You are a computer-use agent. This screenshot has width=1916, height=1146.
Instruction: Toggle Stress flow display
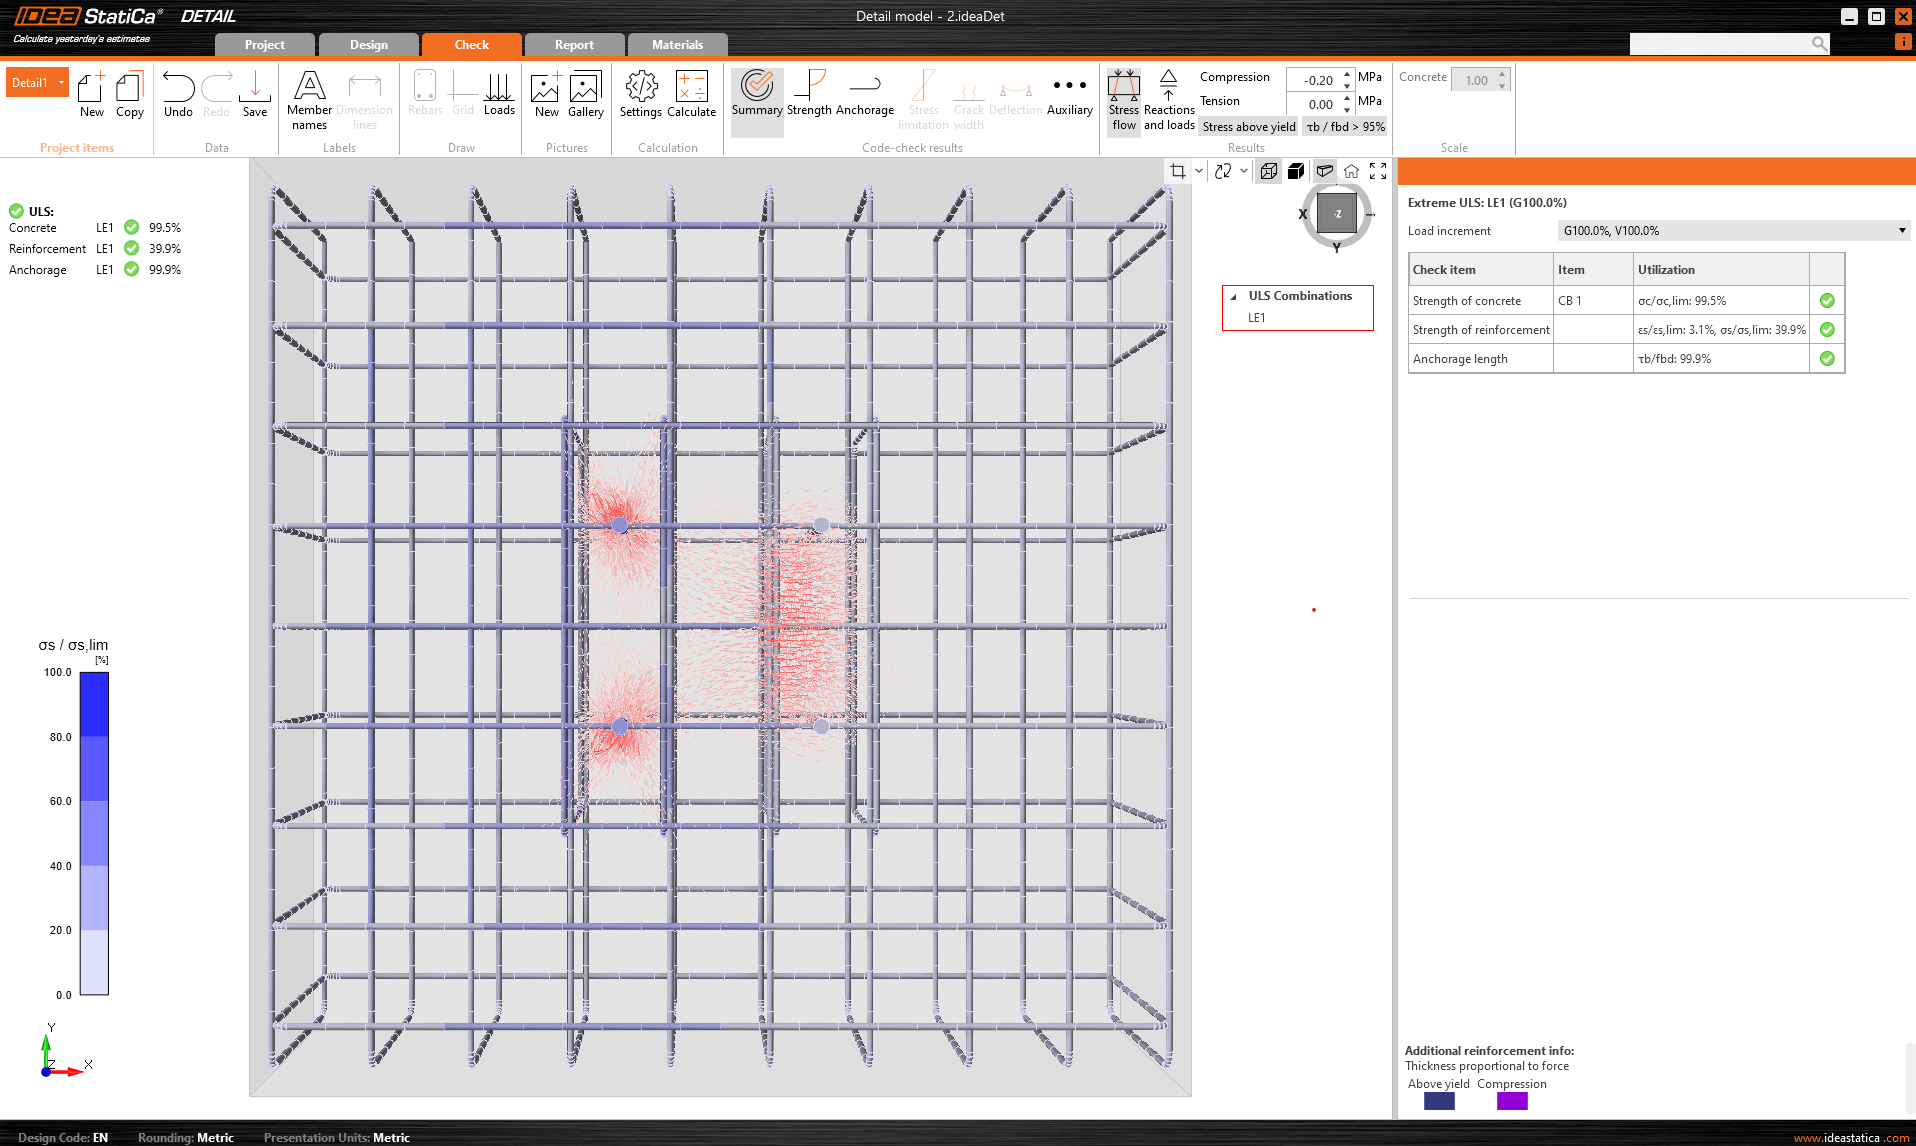(x=1124, y=100)
